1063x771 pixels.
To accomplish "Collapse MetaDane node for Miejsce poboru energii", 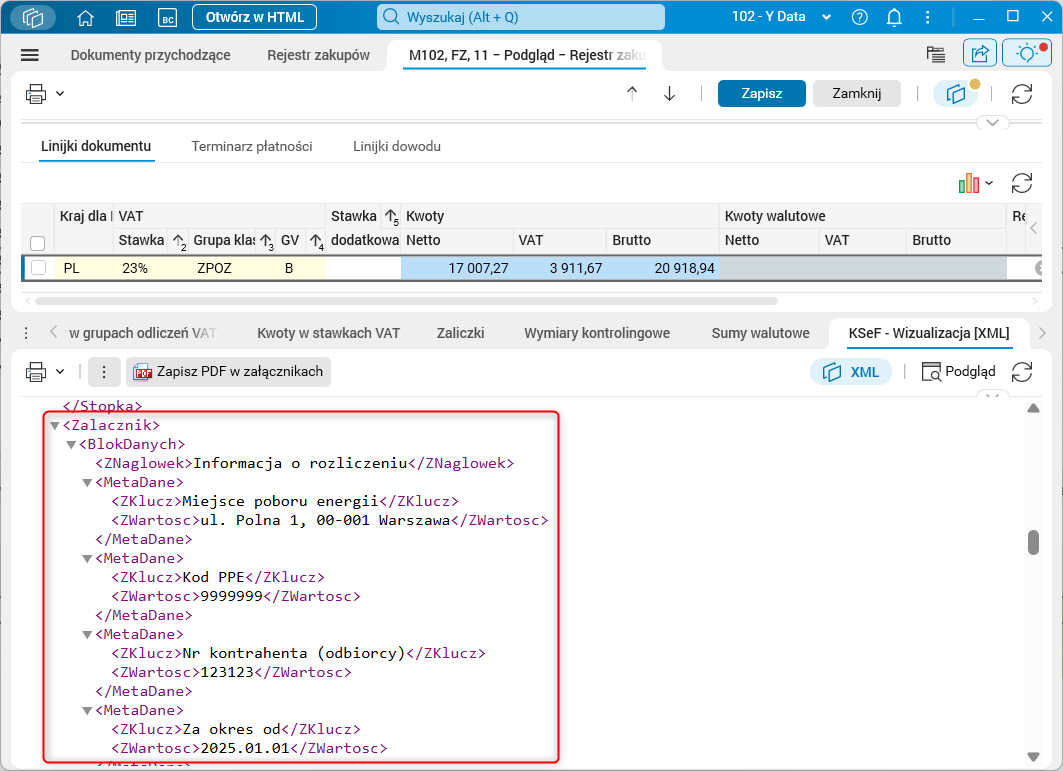I will point(87,483).
